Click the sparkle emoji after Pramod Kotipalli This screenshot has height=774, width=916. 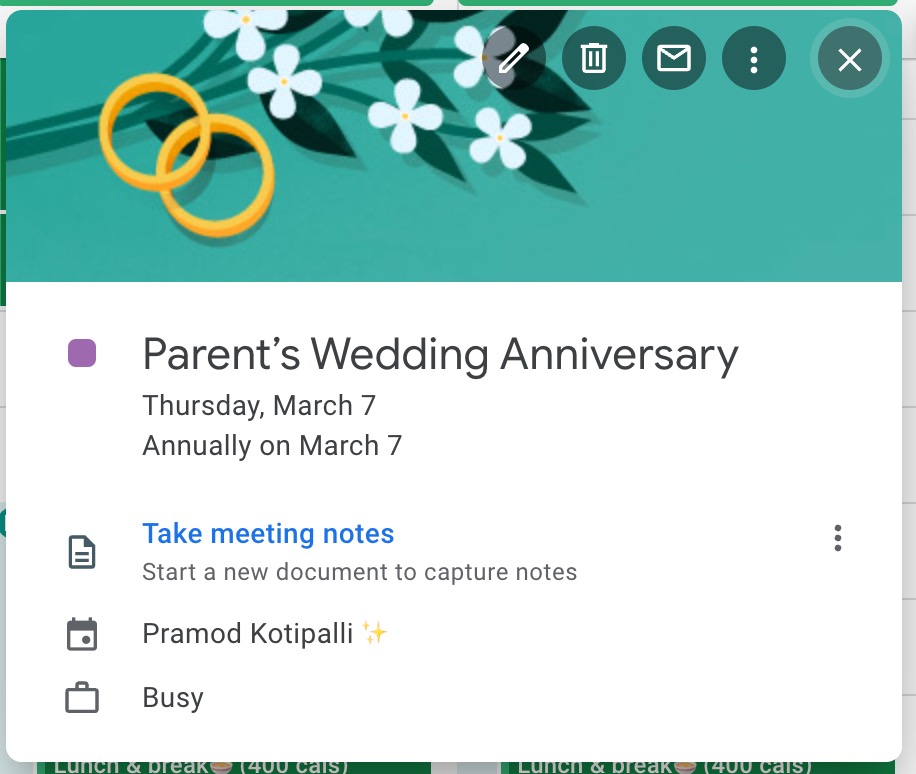coord(375,633)
